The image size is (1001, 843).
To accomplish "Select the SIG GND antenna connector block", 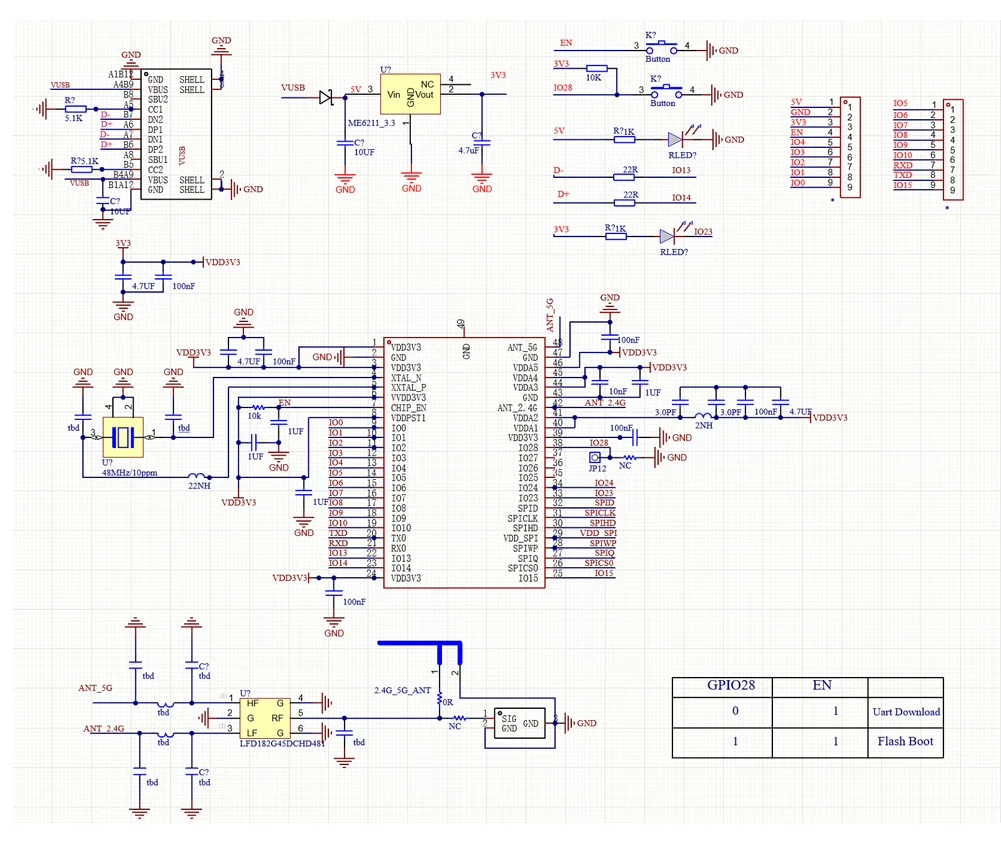I will pos(518,724).
